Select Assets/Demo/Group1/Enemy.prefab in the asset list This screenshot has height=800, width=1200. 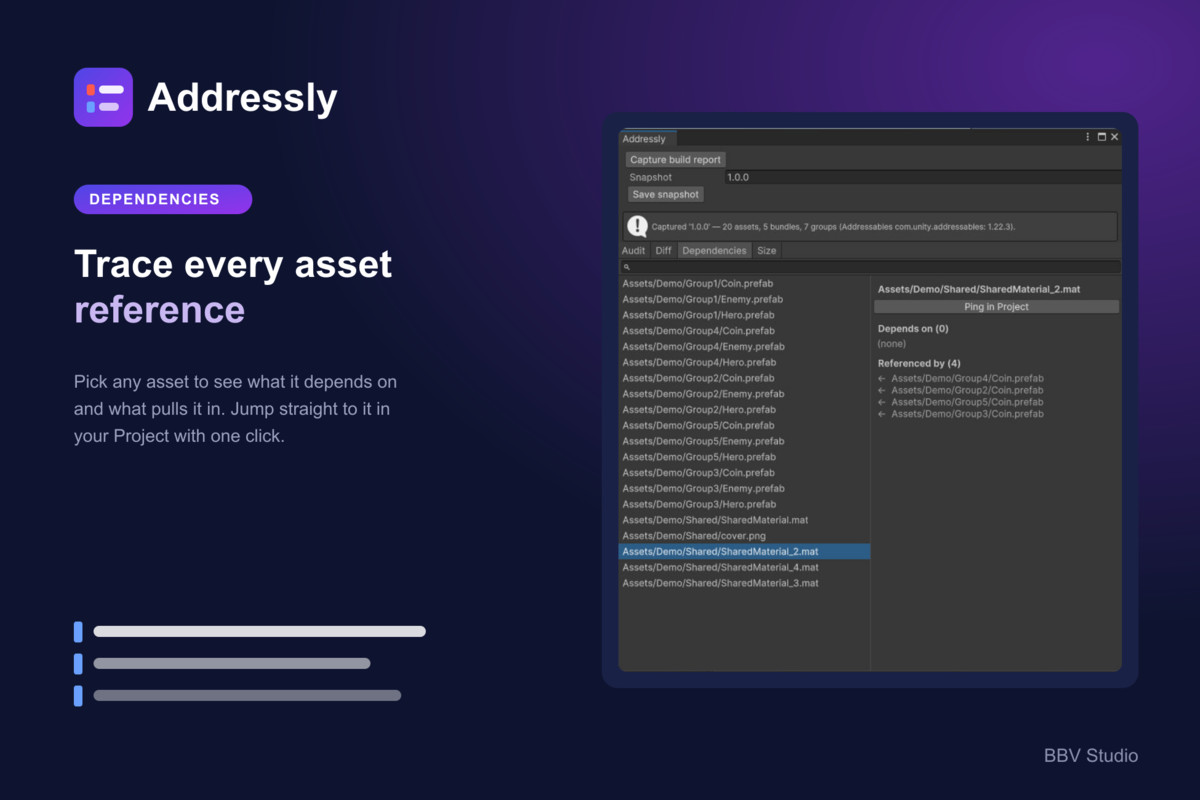744,299
